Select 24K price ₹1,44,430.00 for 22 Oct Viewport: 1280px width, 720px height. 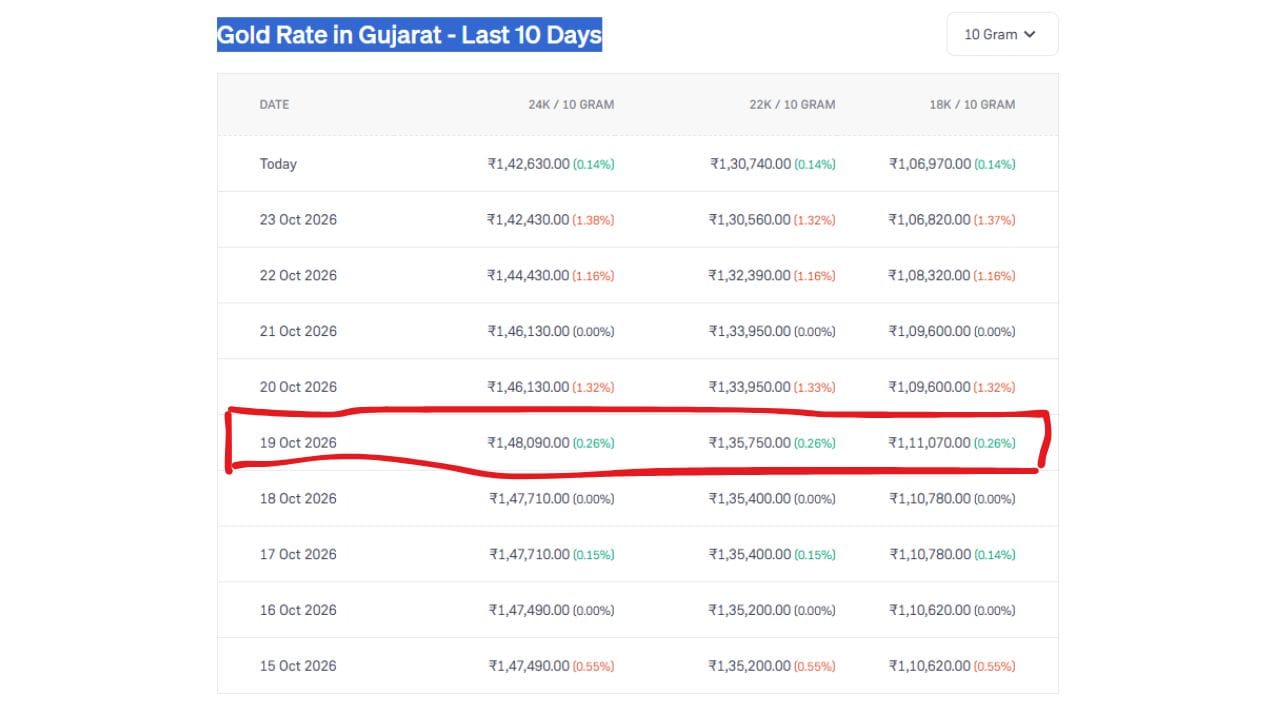[528, 276]
